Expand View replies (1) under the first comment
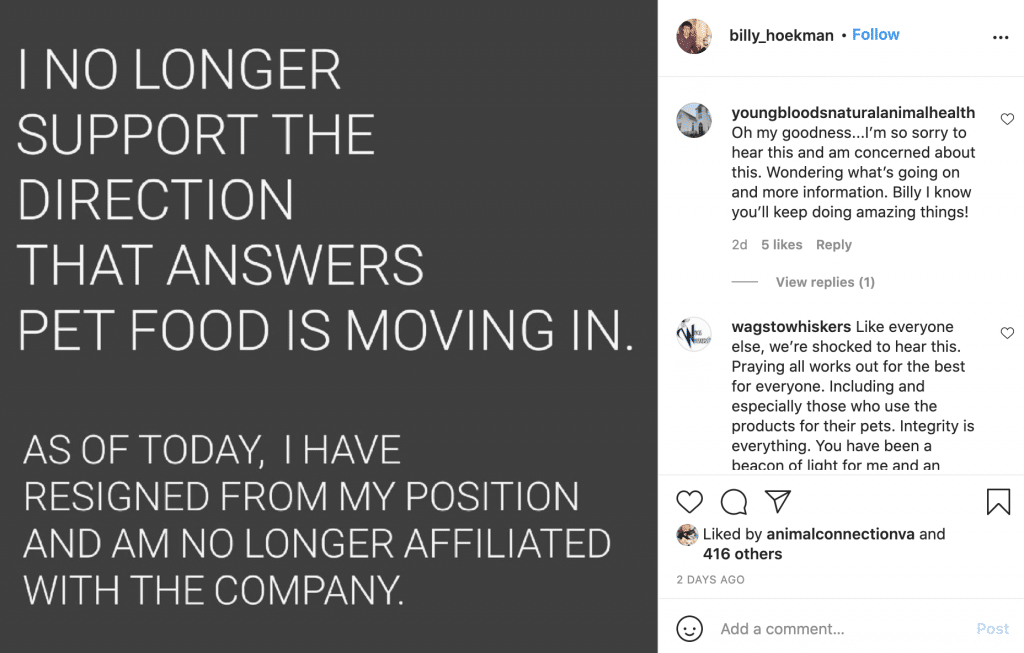The image size is (1024, 653). click(x=825, y=282)
